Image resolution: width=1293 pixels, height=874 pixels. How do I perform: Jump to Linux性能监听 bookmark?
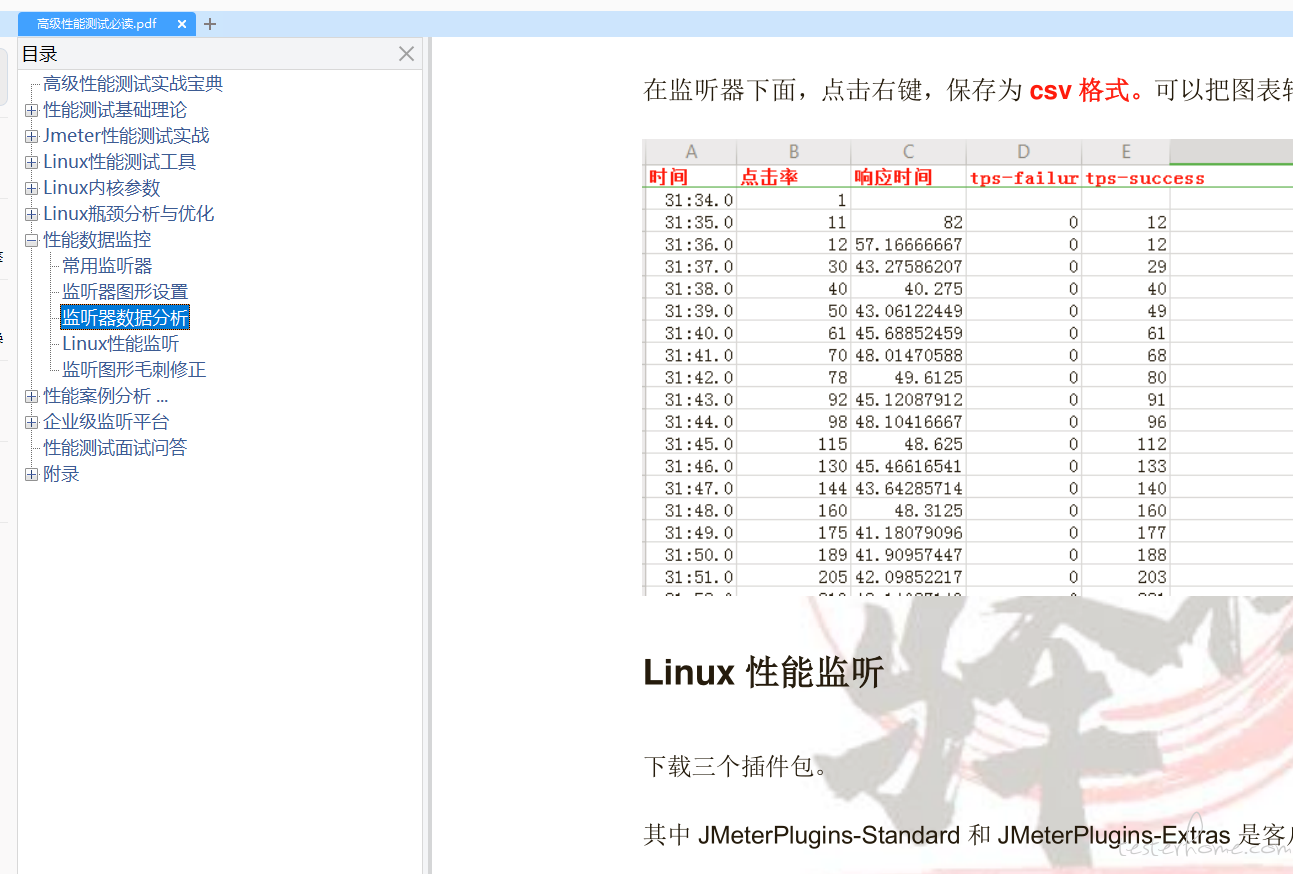coord(121,344)
